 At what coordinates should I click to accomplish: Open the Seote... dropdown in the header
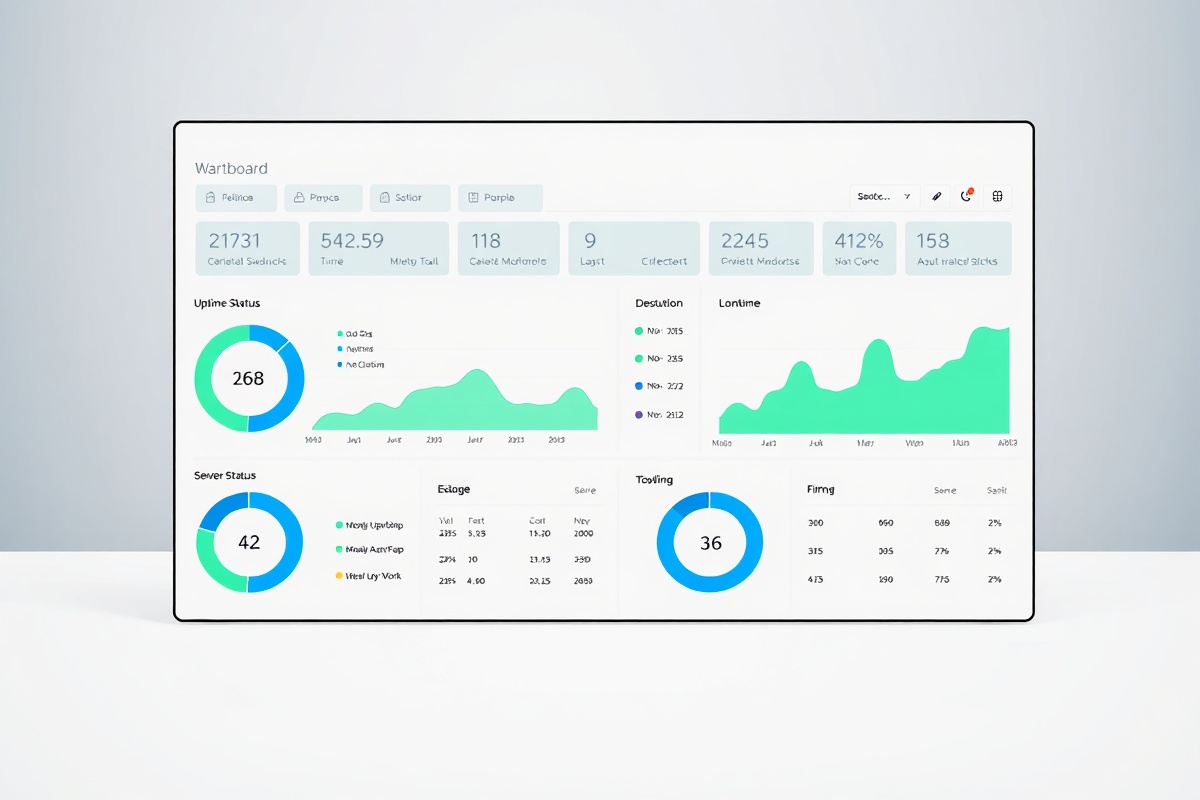tap(885, 197)
